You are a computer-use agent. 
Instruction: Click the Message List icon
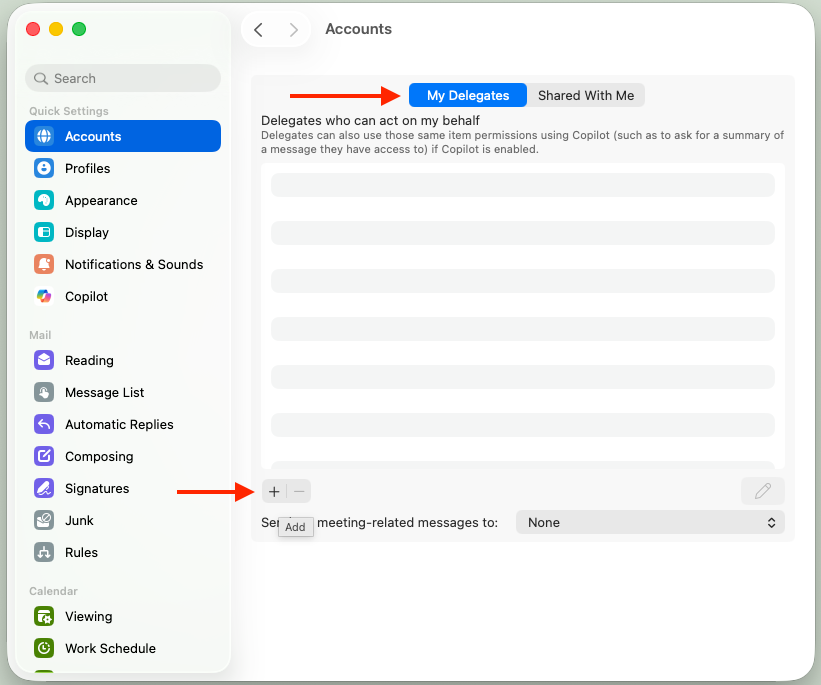(x=44, y=392)
